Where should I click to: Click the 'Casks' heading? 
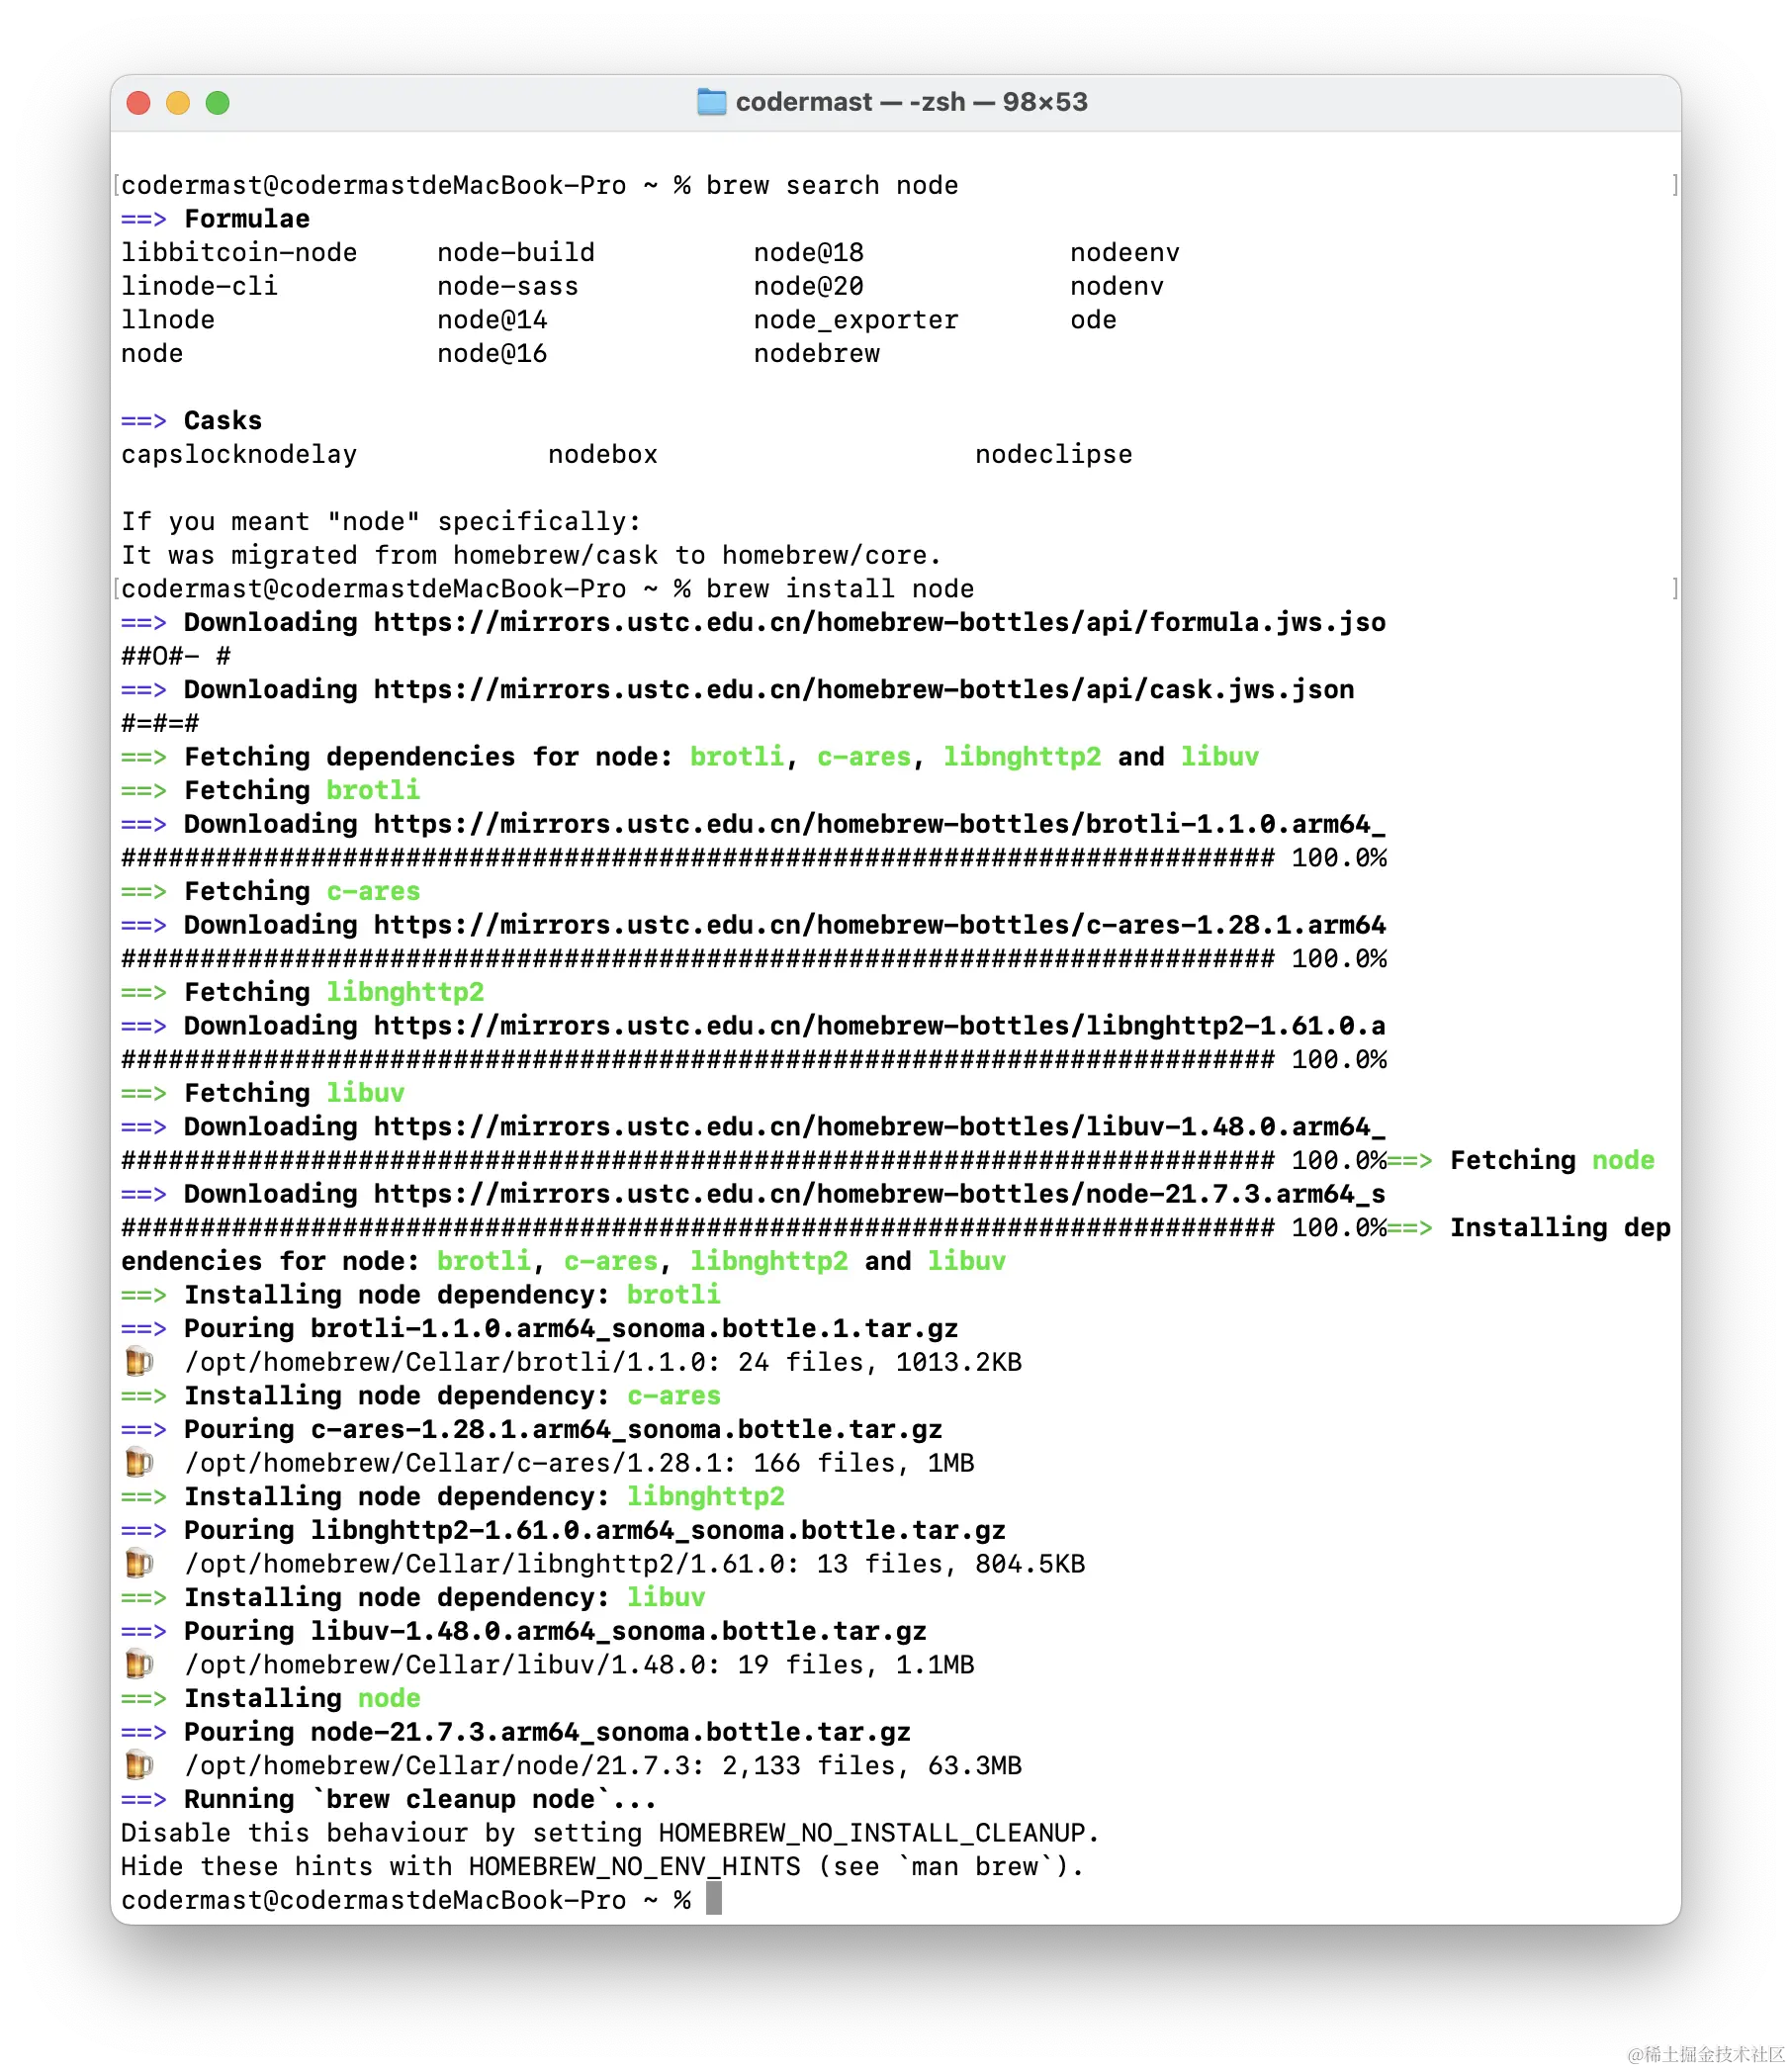coord(223,421)
